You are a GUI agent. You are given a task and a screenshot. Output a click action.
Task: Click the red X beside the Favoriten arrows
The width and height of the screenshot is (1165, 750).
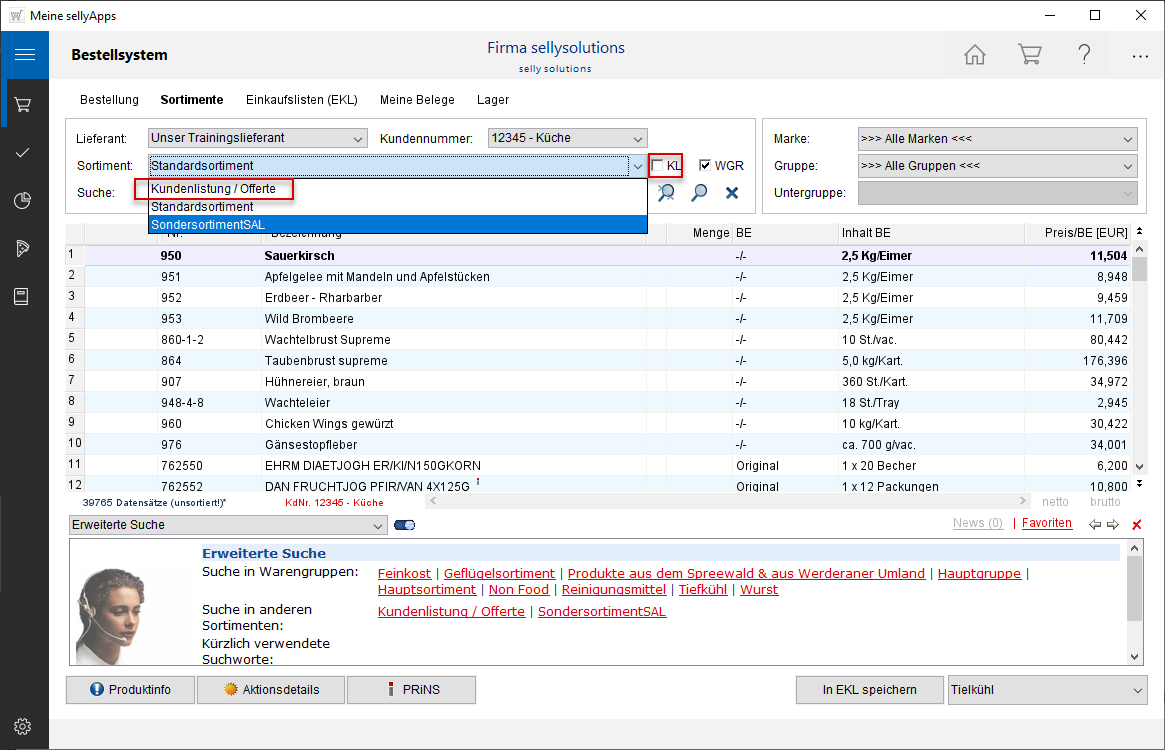(1136, 525)
